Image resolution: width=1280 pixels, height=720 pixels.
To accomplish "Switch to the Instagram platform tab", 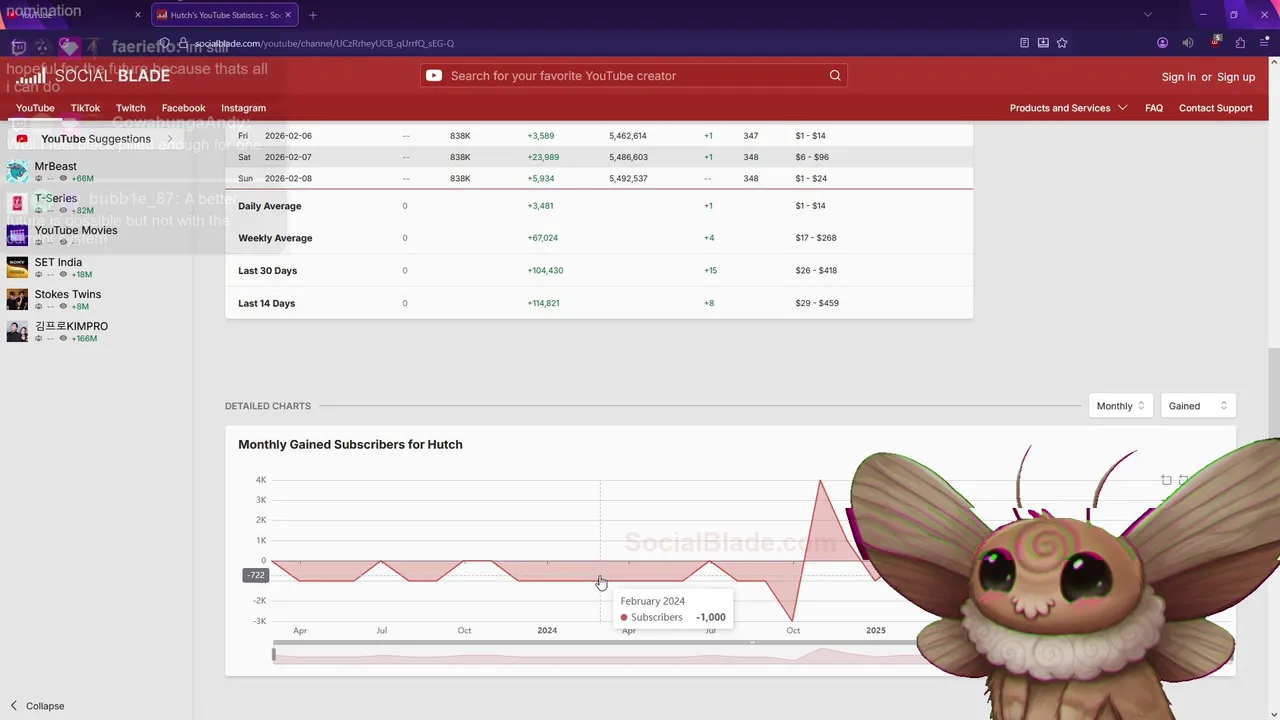I will 243,108.
